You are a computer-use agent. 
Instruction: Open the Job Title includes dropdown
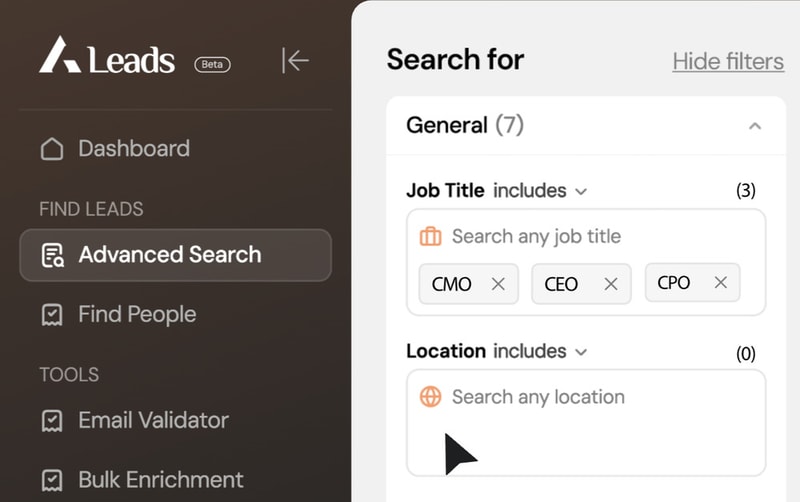coord(540,190)
